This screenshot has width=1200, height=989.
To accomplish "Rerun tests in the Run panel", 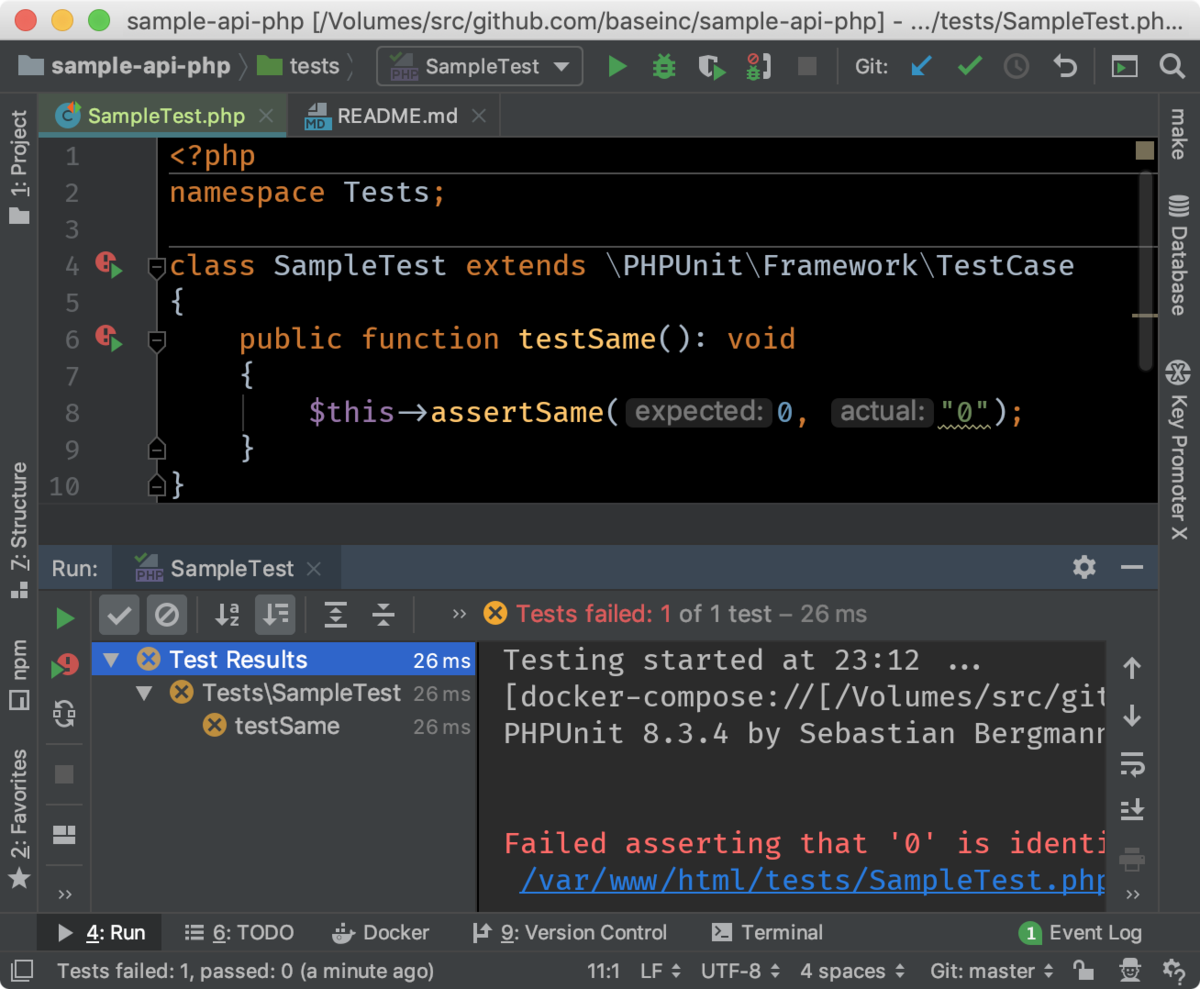I will click(x=65, y=619).
